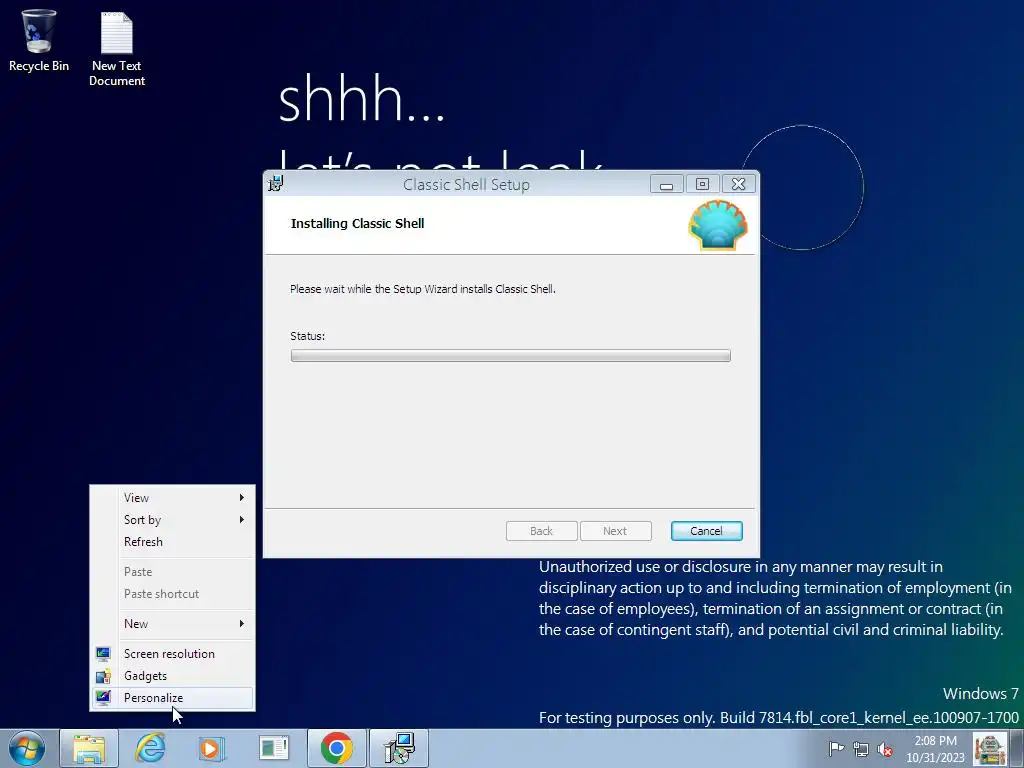Choose Personalize from the context menu
The image size is (1024, 768).
[172, 697]
